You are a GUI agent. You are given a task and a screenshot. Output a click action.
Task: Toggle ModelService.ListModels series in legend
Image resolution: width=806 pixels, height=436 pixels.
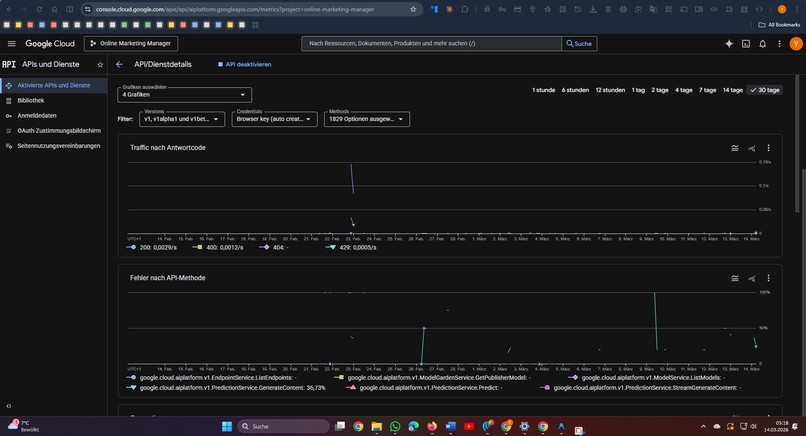click(647, 377)
